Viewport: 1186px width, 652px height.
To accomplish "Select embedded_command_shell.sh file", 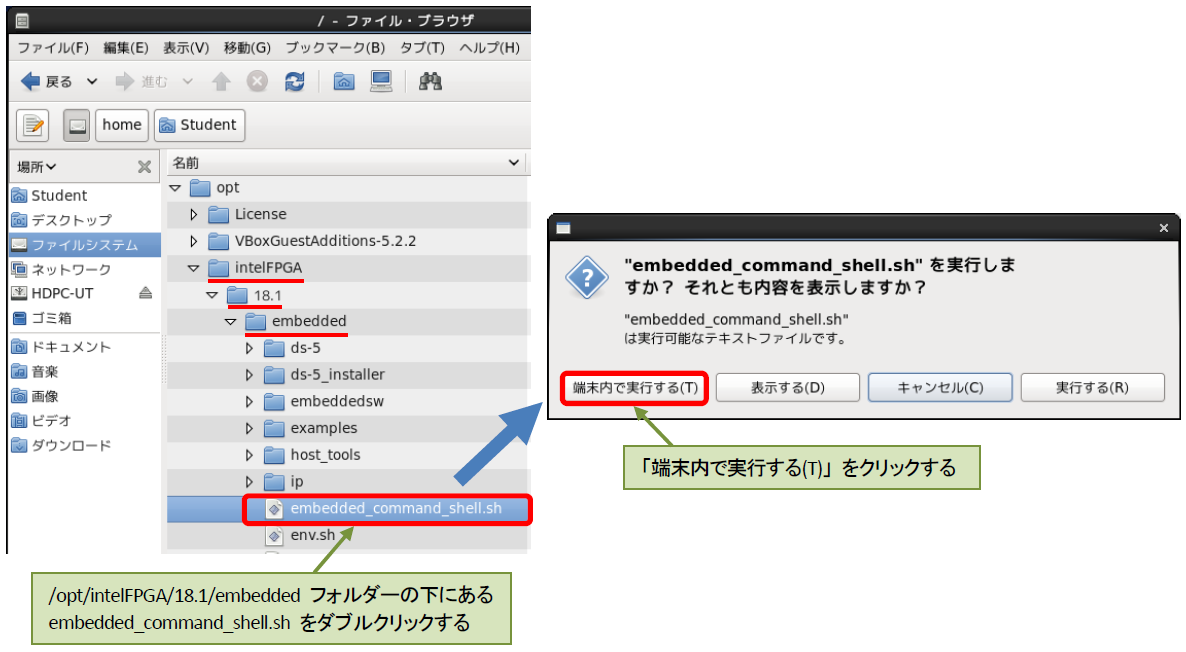I will 395,508.
